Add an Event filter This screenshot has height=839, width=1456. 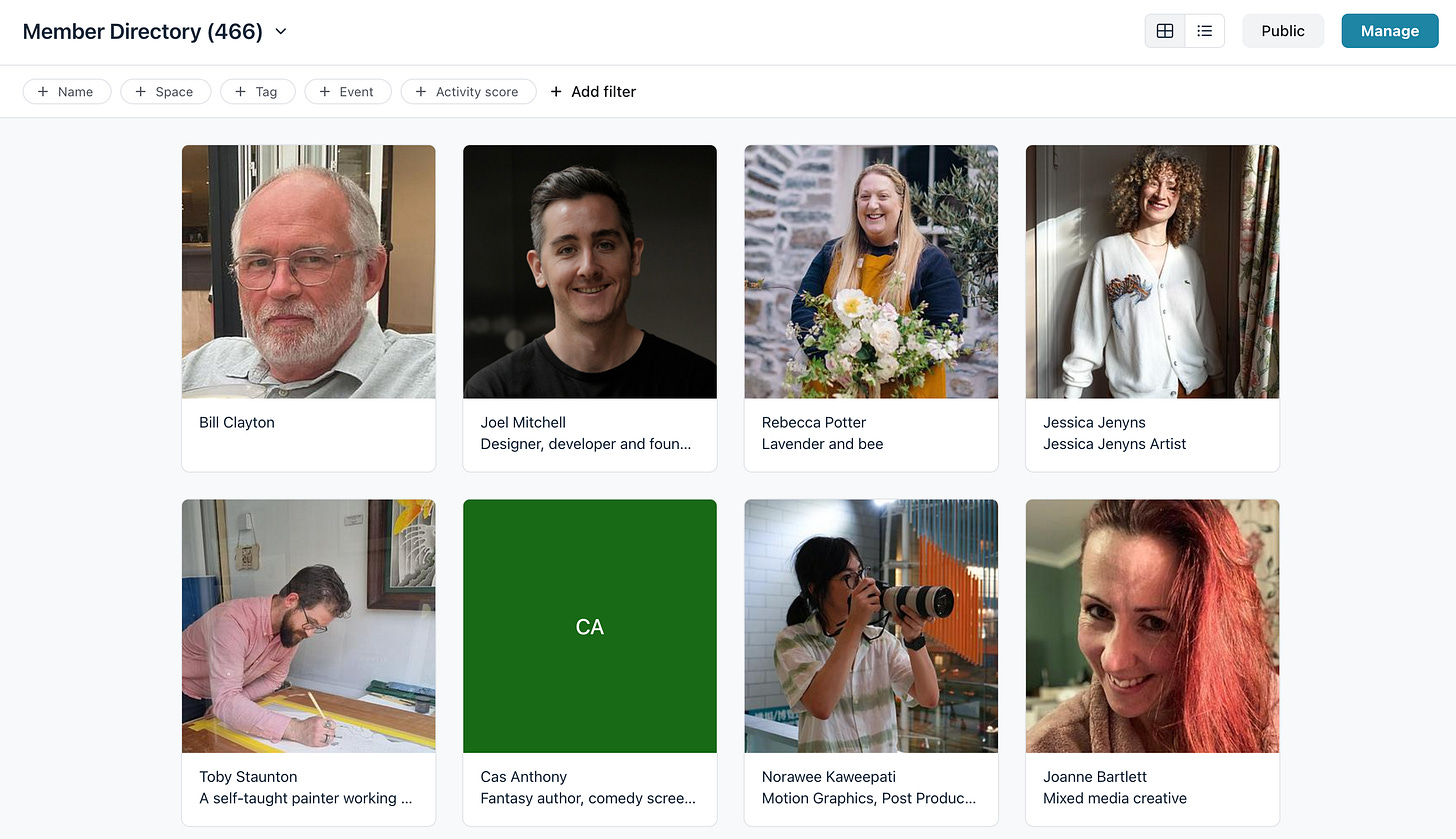[348, 92]
